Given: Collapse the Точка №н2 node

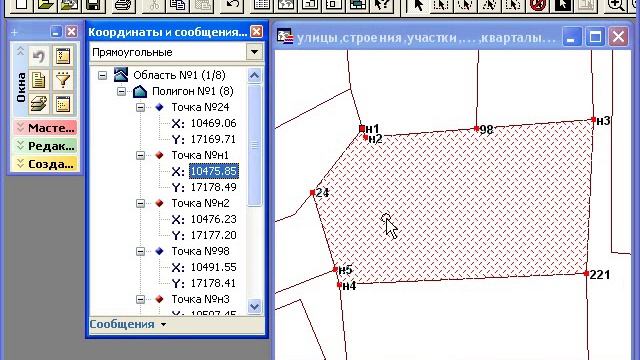Looking at the screenshot, I should pos(140,203).
